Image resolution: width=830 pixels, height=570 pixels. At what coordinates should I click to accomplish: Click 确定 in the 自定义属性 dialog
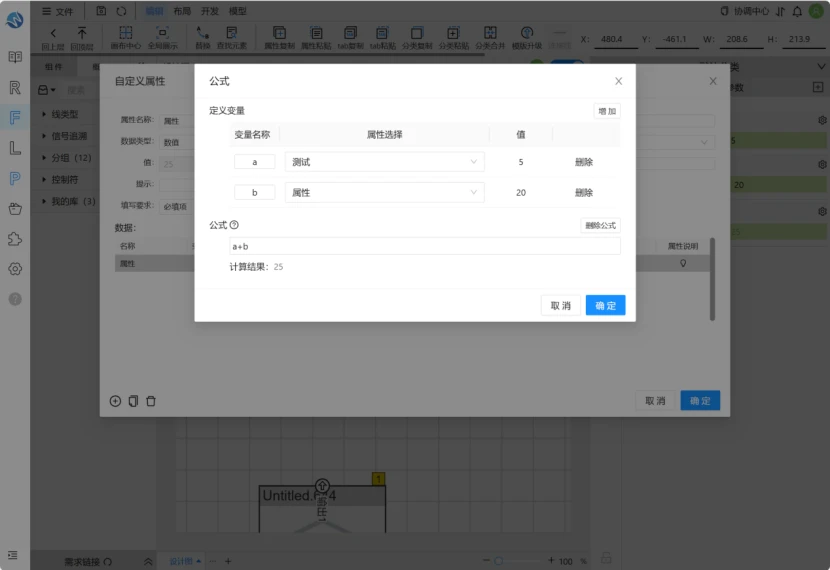click(x=700, y=401)
